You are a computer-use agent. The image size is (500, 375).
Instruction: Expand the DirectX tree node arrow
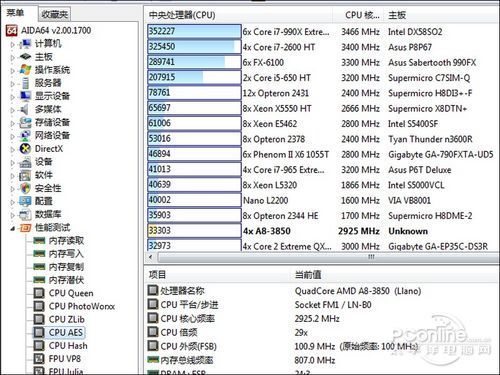13,149
